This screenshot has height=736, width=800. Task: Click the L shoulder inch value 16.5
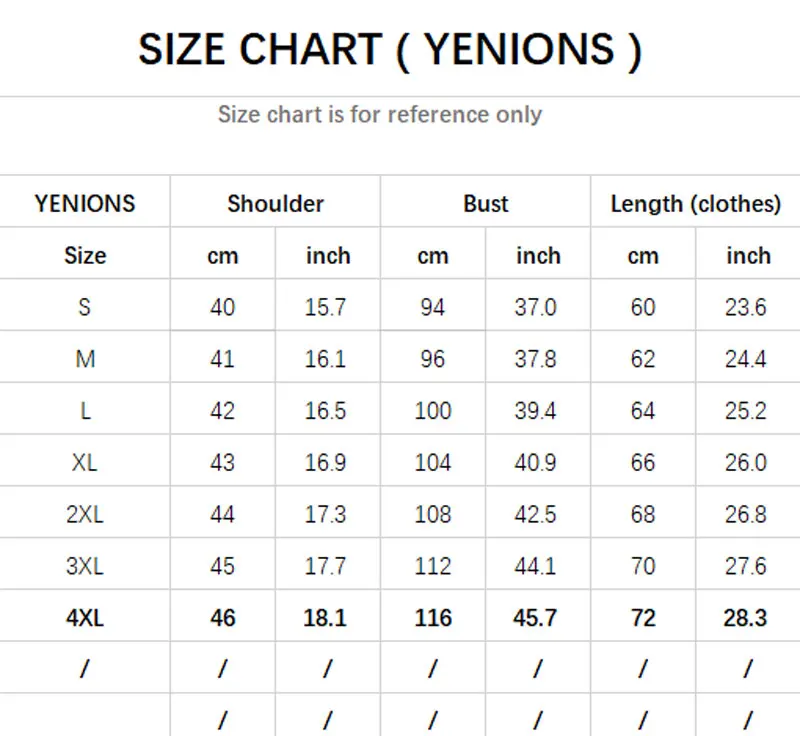tap(326, 411)
